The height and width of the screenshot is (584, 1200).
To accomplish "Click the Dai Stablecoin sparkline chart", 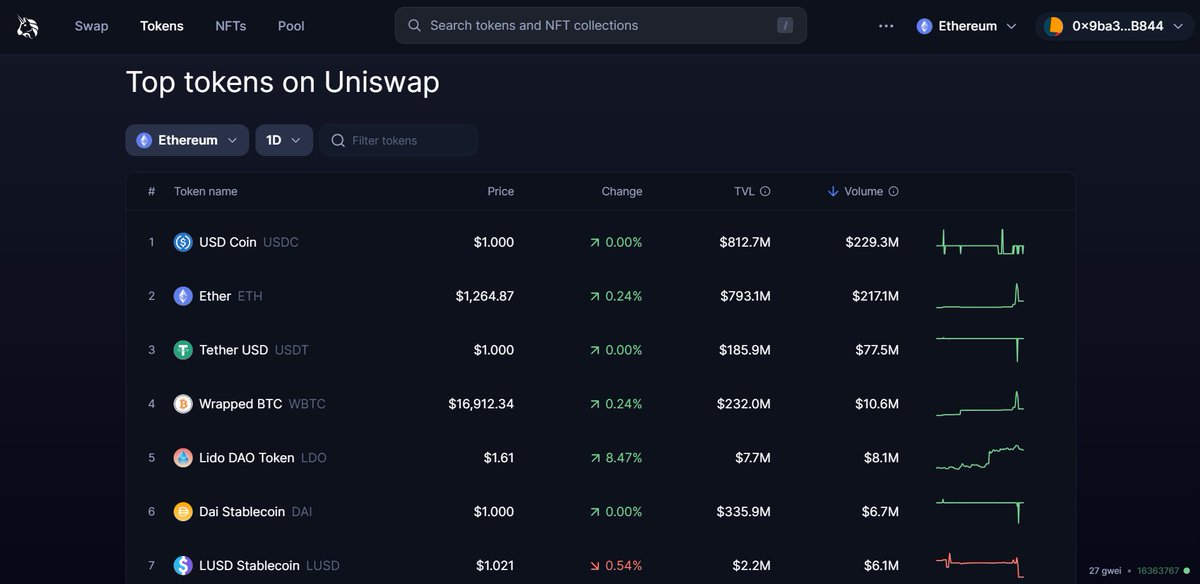I will click(980, 512).
